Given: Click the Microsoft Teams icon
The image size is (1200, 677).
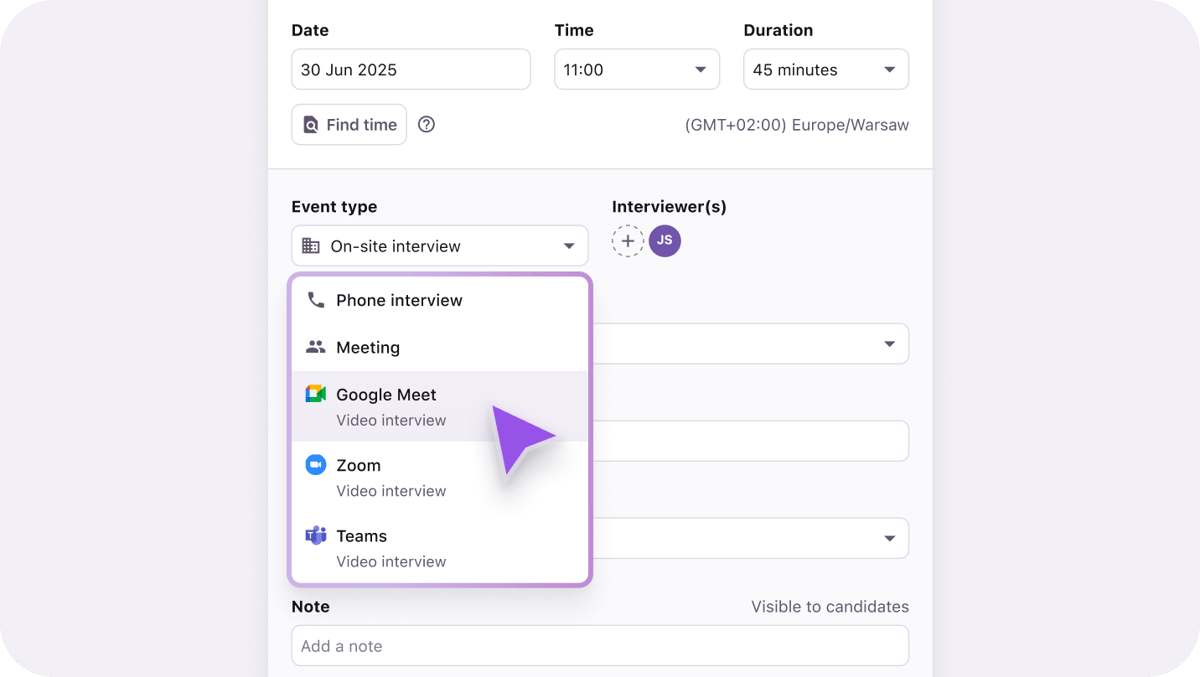Looking at the screenshot, I should [x=315, y=536].
